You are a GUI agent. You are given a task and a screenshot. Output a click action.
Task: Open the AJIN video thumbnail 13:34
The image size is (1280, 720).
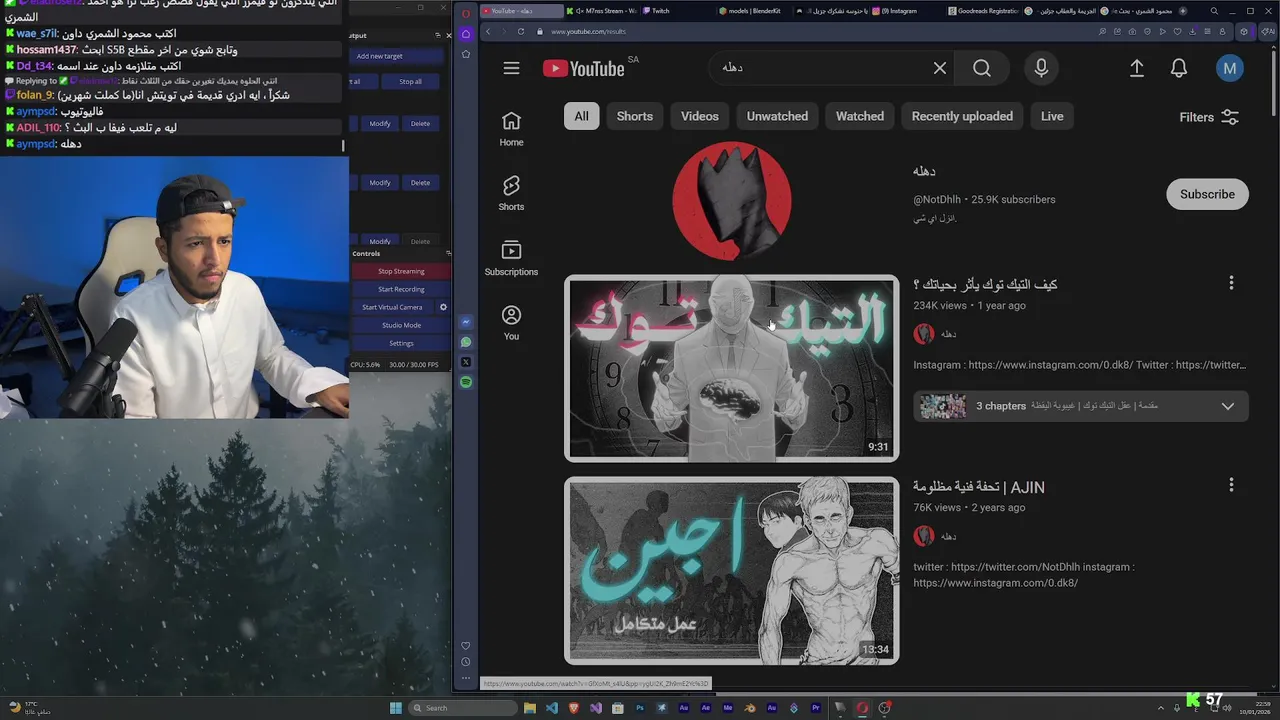[x=732, y=571]
